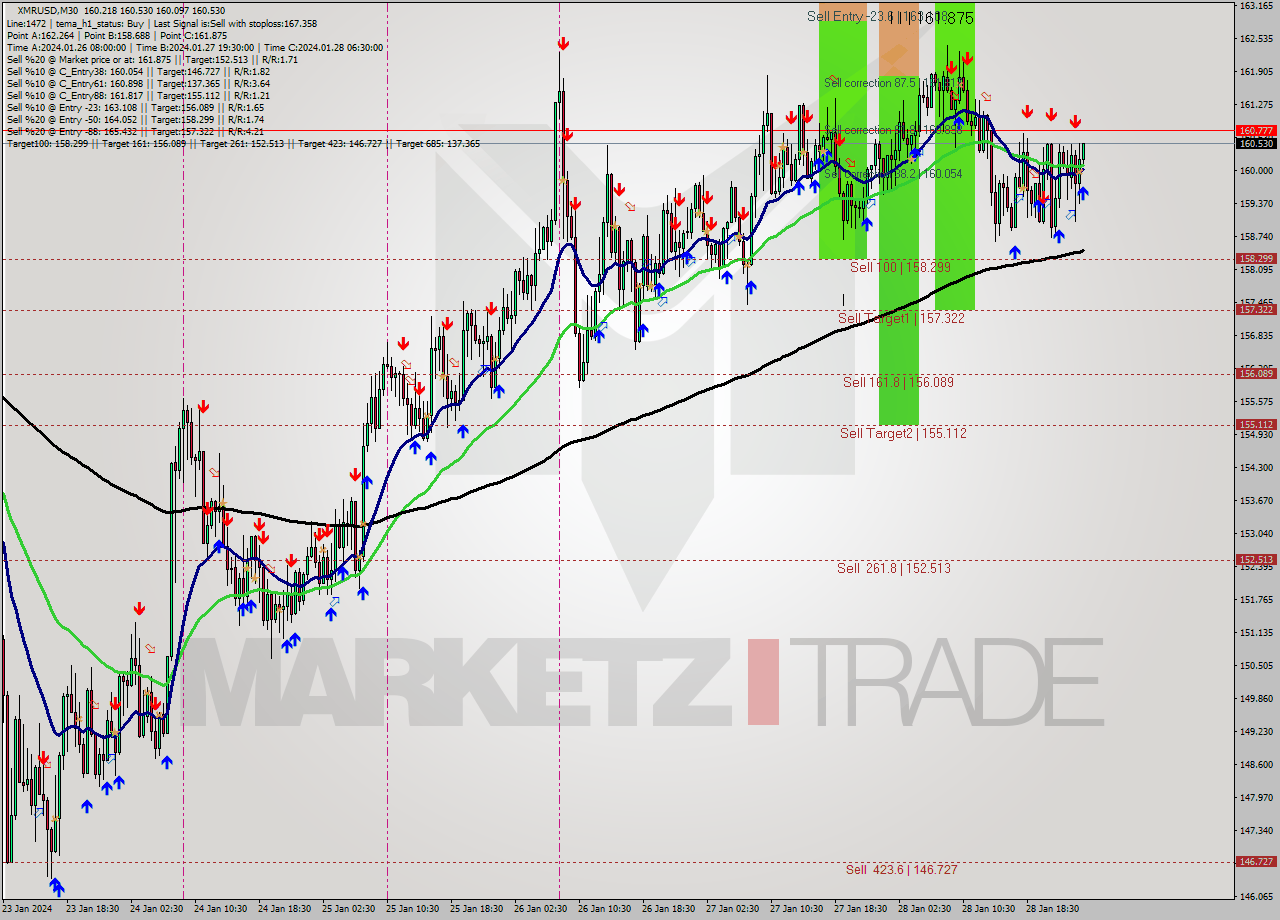Click the '24 Jan 02:30' time label
Viewport: 1280px width, 920px height.
(x=159, y=910)
